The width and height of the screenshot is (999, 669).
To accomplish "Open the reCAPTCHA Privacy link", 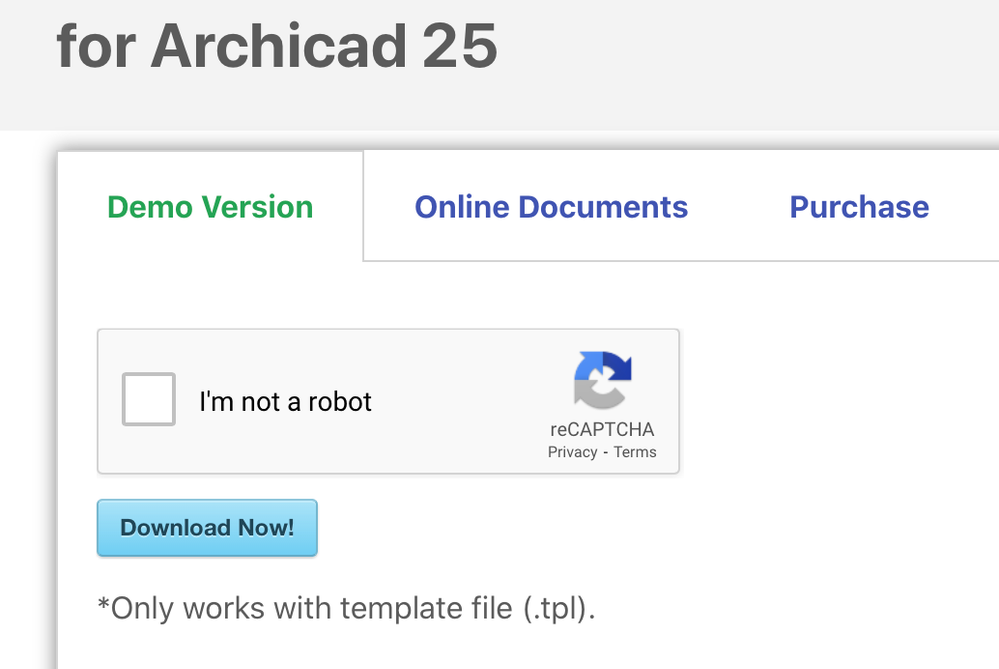I will (572, 452).
